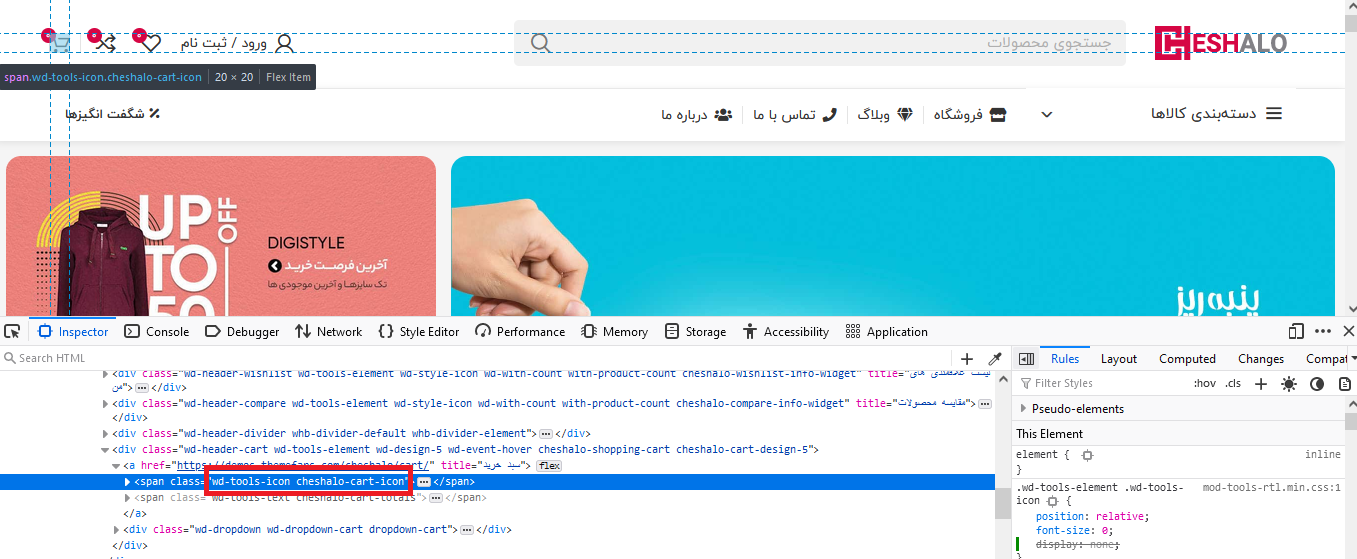This screenshot has width=1357, height=559.
Task: Click the Cheshalo logo
Action: 1220,43
